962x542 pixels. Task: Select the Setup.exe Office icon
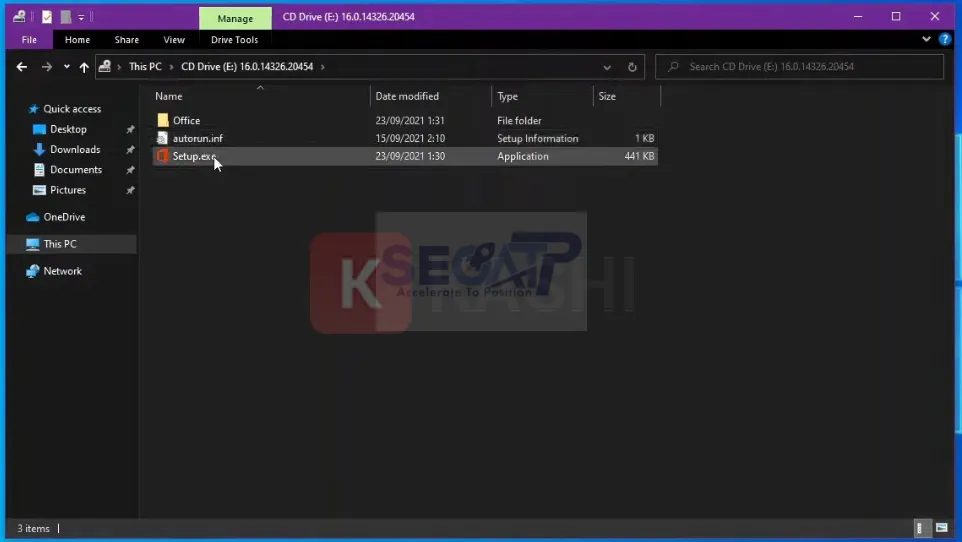click(162, 156)
